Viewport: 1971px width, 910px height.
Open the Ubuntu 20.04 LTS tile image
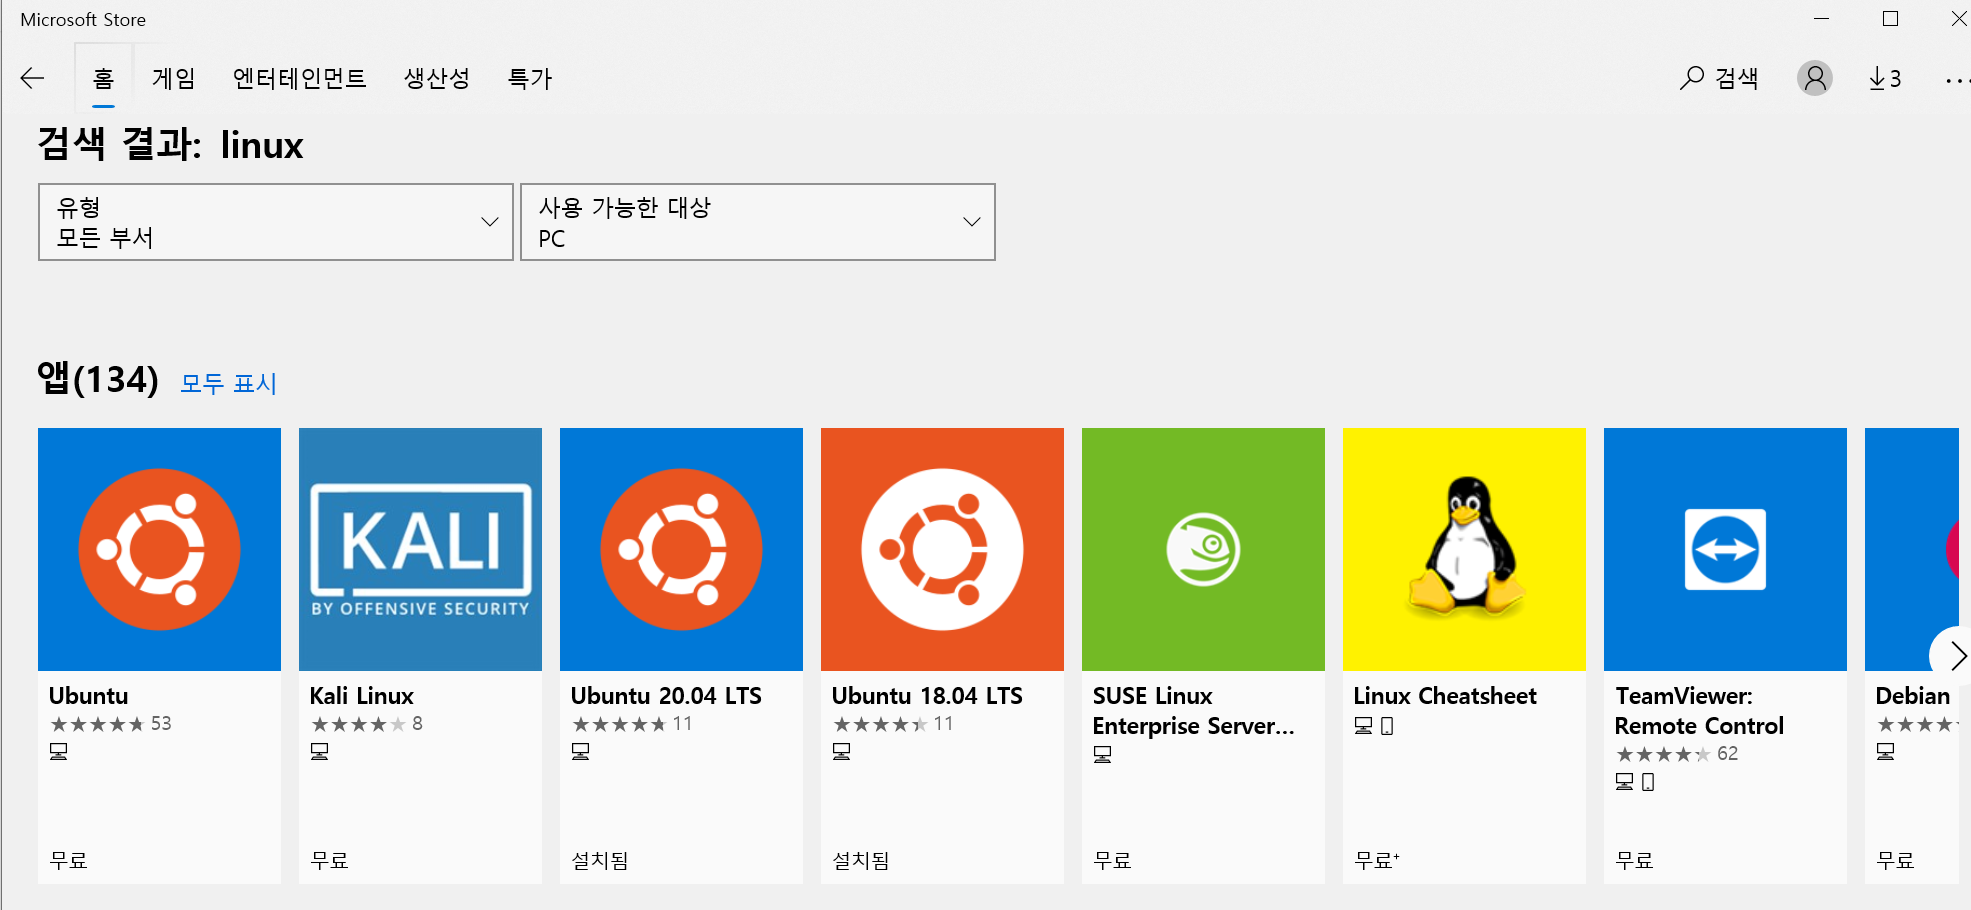[681, 549]
